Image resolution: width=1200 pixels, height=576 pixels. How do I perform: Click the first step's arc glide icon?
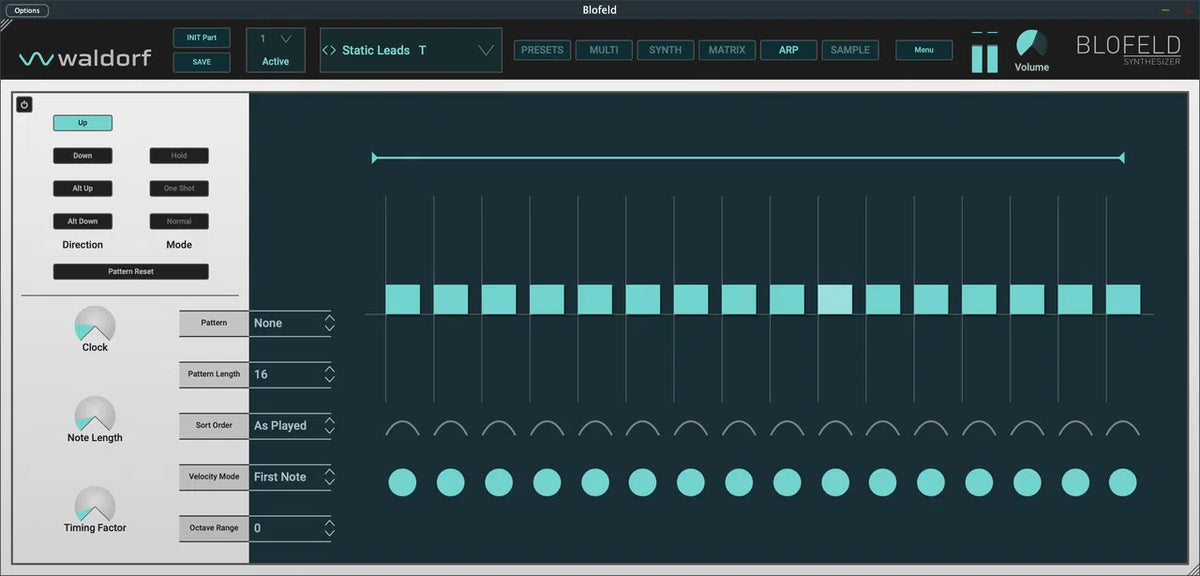(x=402, y=428)
